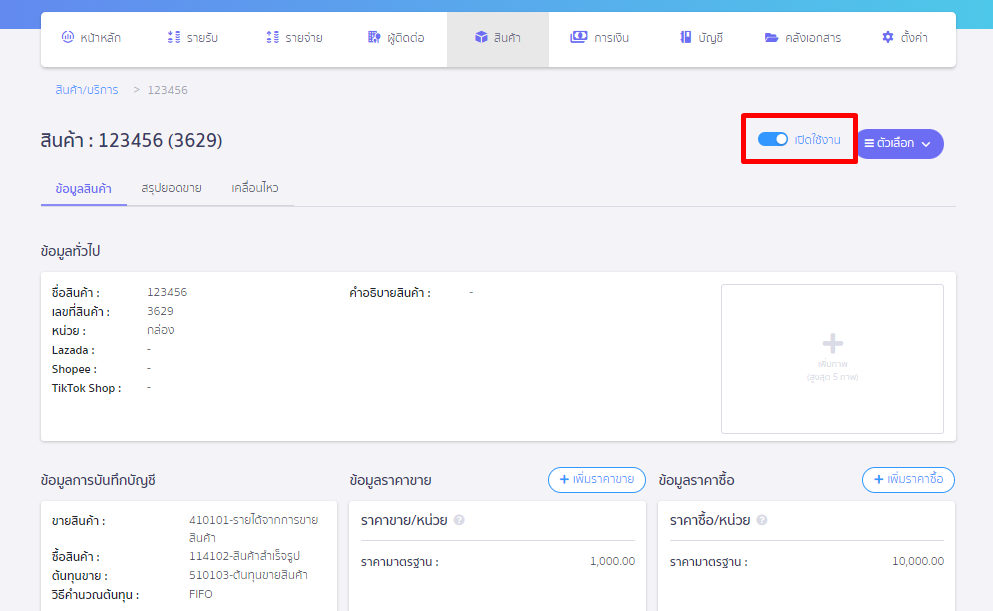The height and width of the screenshot is (611, 993).
Task: Click help icon beside ราคาขาย/หน่วย
Action: coord(459,520)
